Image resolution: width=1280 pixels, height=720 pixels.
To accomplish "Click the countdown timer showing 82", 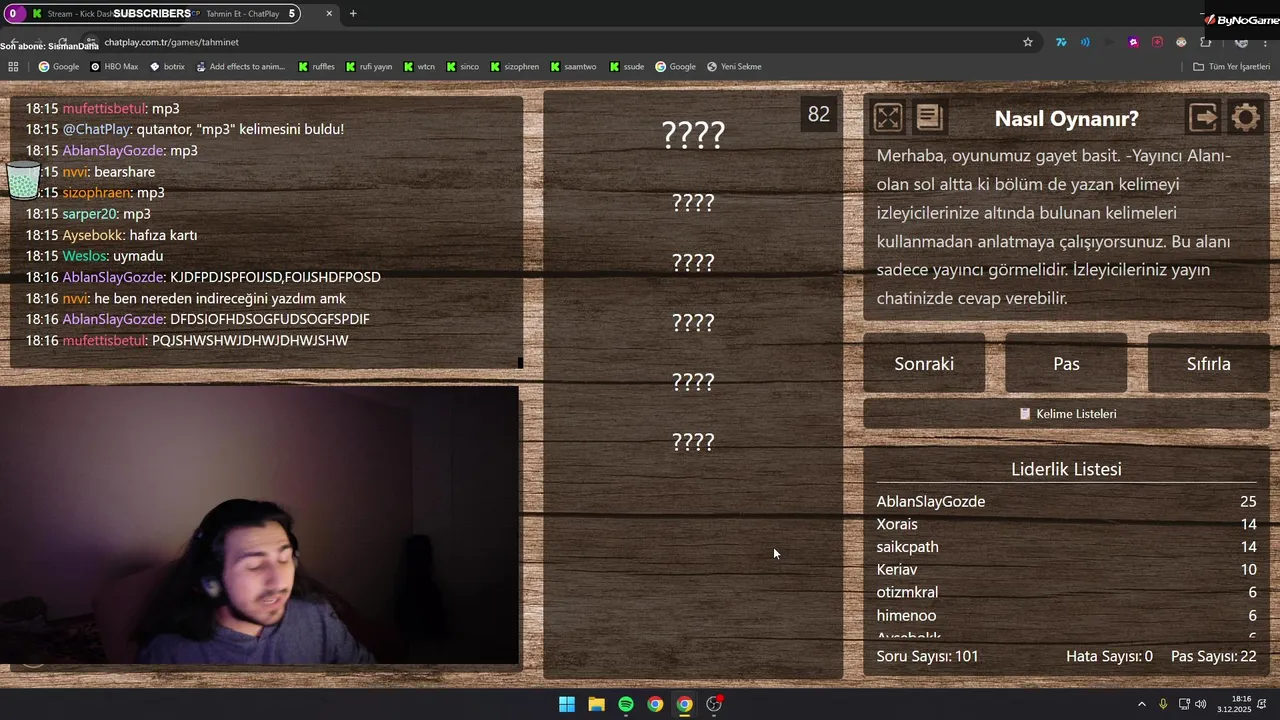I will [x=819, y=114].
